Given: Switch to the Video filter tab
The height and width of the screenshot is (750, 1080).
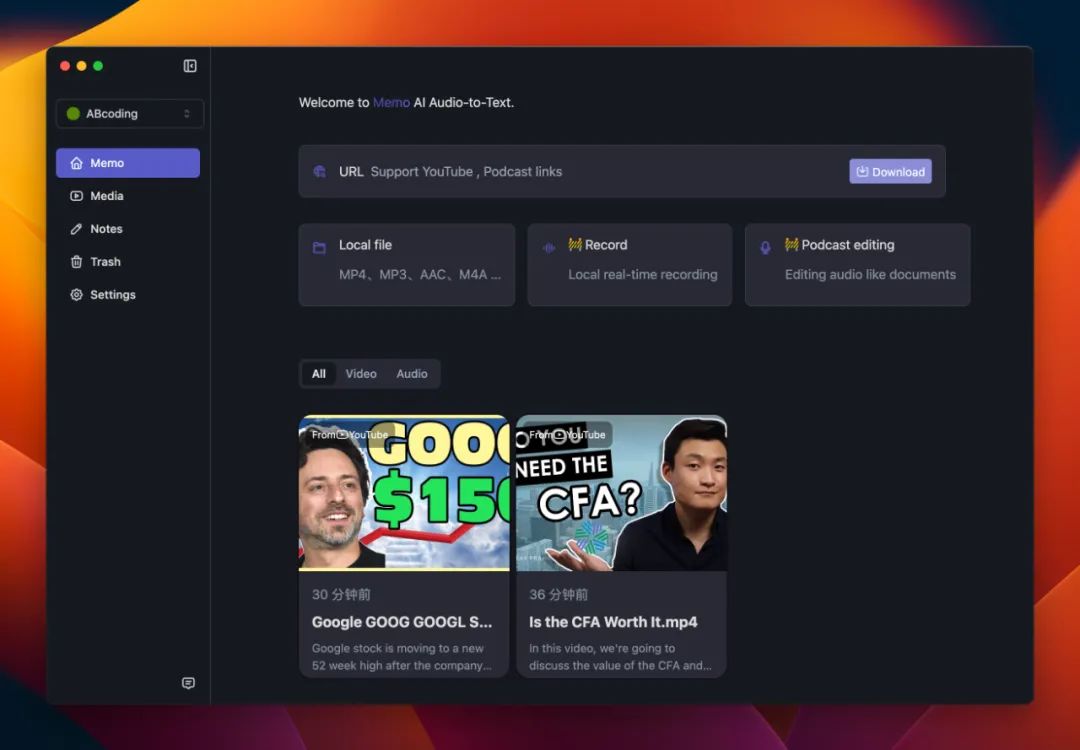Looking at the screenshot, I should click(361, 374).
